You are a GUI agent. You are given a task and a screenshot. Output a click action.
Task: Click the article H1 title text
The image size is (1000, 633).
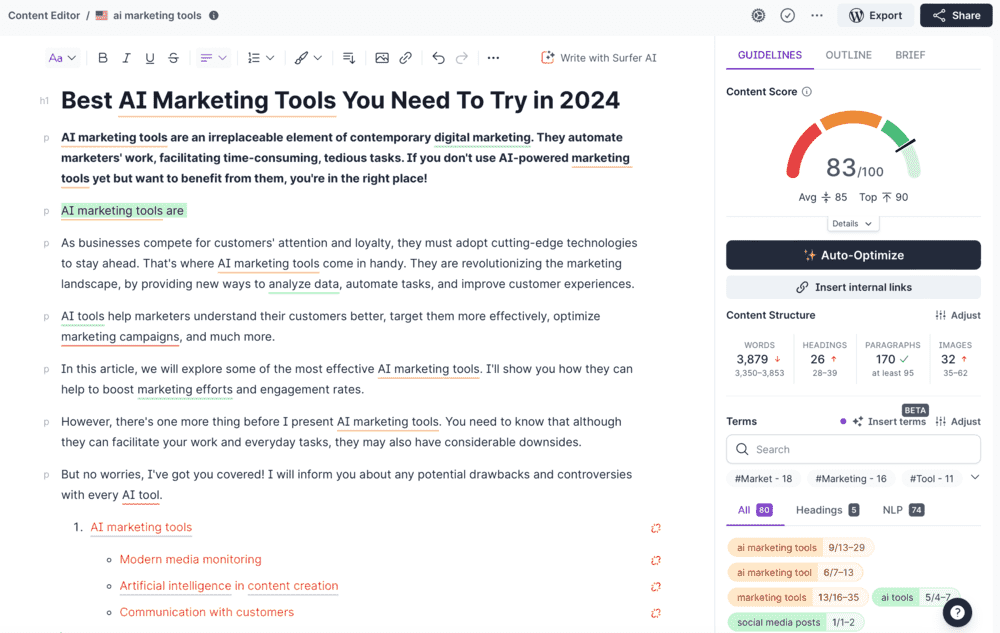click(x=340, y=100)
